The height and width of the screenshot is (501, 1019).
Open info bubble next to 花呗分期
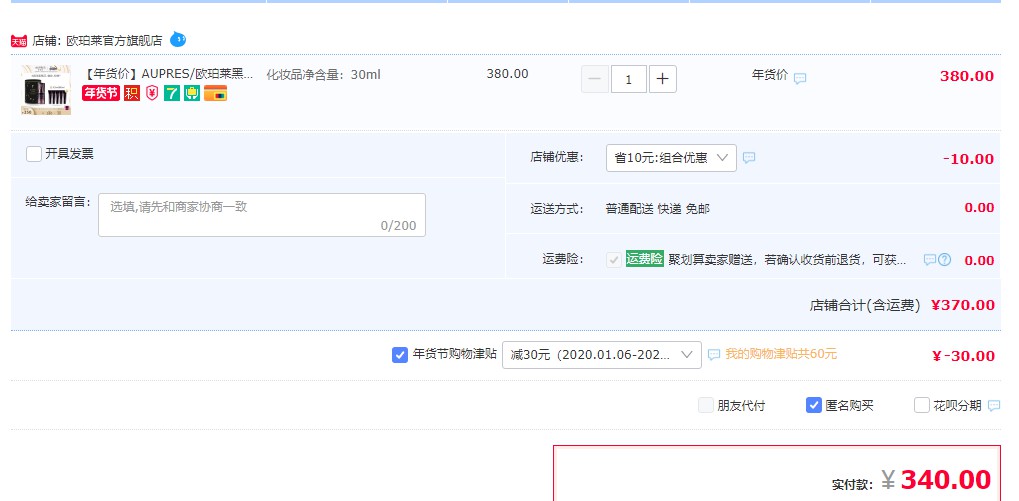click(x=994, y=405)
